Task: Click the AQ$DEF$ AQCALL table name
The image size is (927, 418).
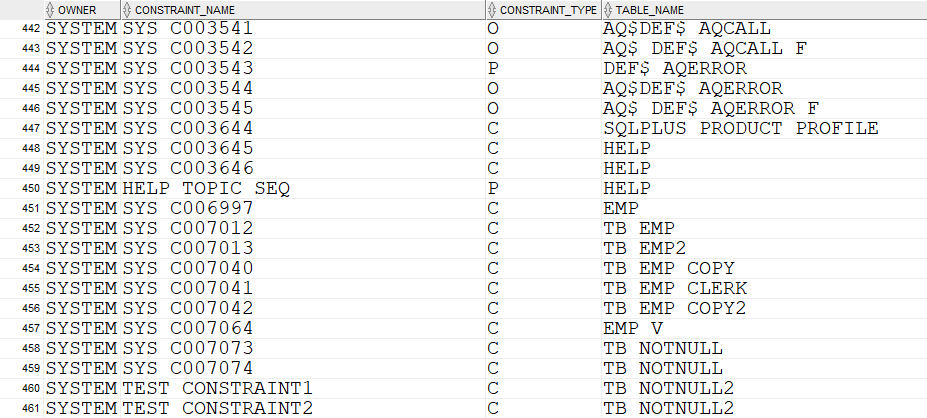Action: point(687,28)
